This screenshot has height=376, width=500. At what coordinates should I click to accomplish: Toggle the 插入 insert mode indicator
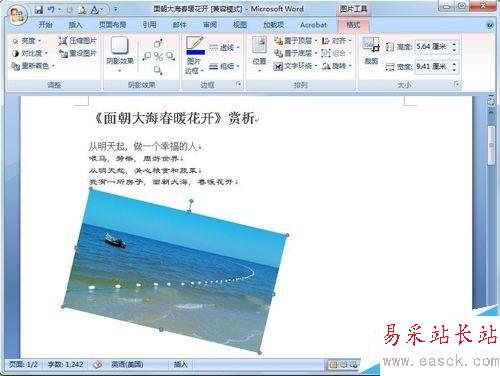180,364
